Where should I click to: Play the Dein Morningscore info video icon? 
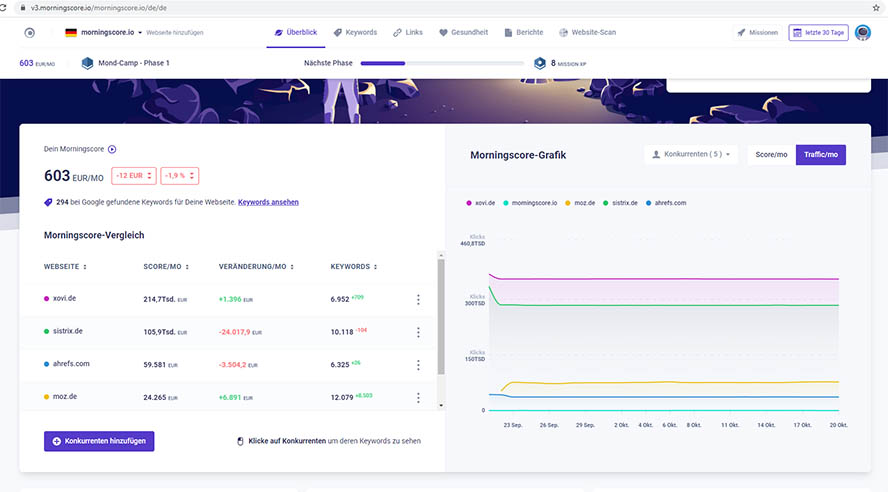point(112,149)
